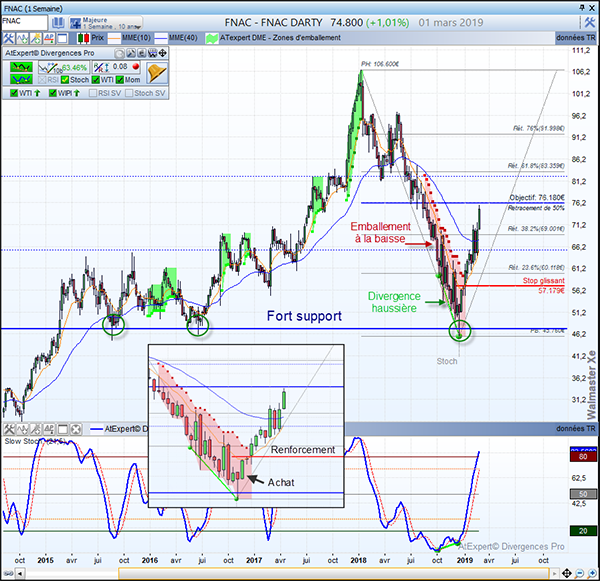Open the book icon beside the FNAC field
This screenshot has width=600, height=581.
[x=58, y=23]
